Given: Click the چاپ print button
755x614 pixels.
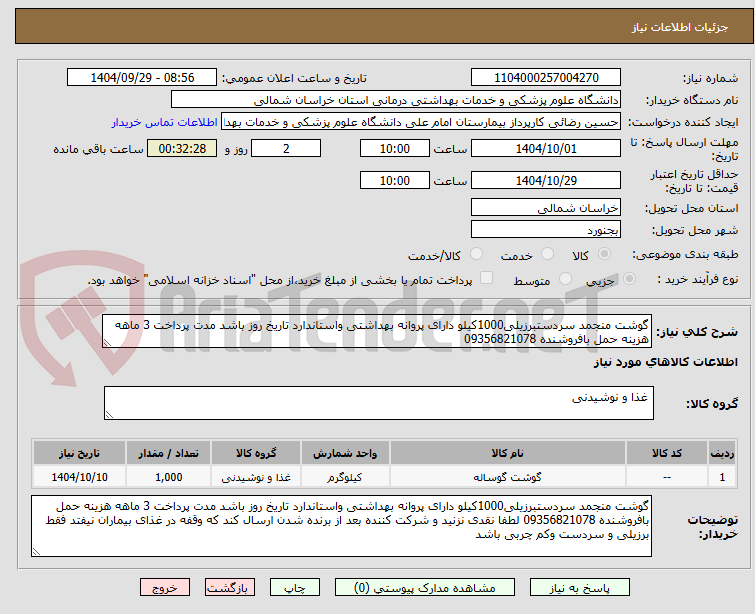Looking at the screenshot, I should pyautogui.click(x=295, y=588).
